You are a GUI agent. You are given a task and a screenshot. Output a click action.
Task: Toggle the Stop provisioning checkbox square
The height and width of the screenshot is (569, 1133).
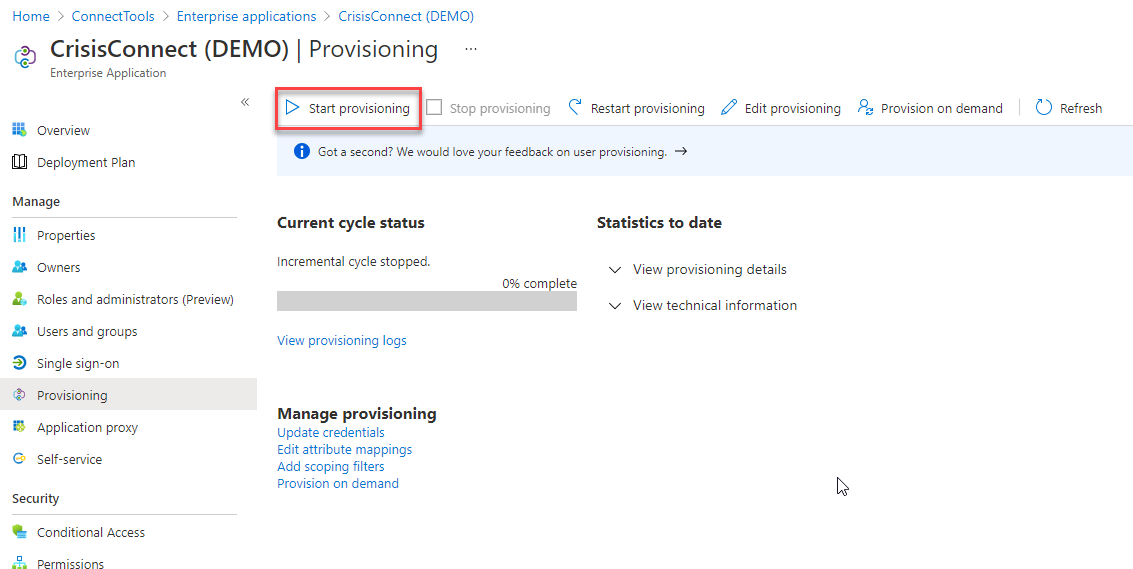point(434,108)
